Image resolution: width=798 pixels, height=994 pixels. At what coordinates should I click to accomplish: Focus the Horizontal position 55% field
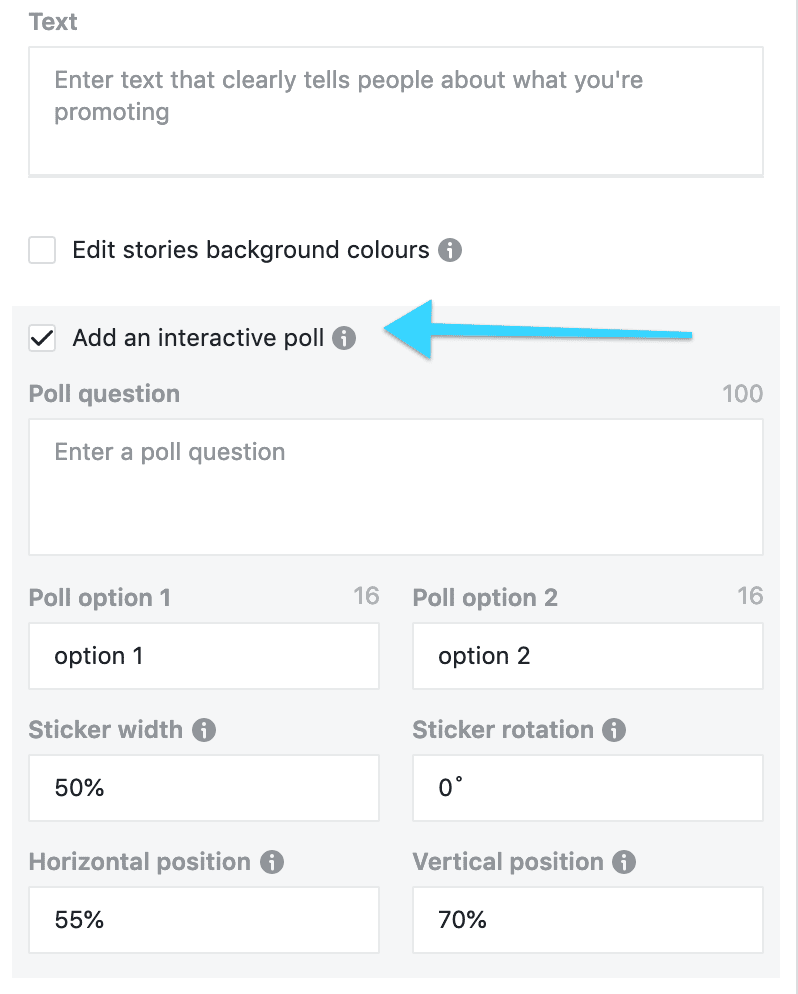[x=204, y=920]
